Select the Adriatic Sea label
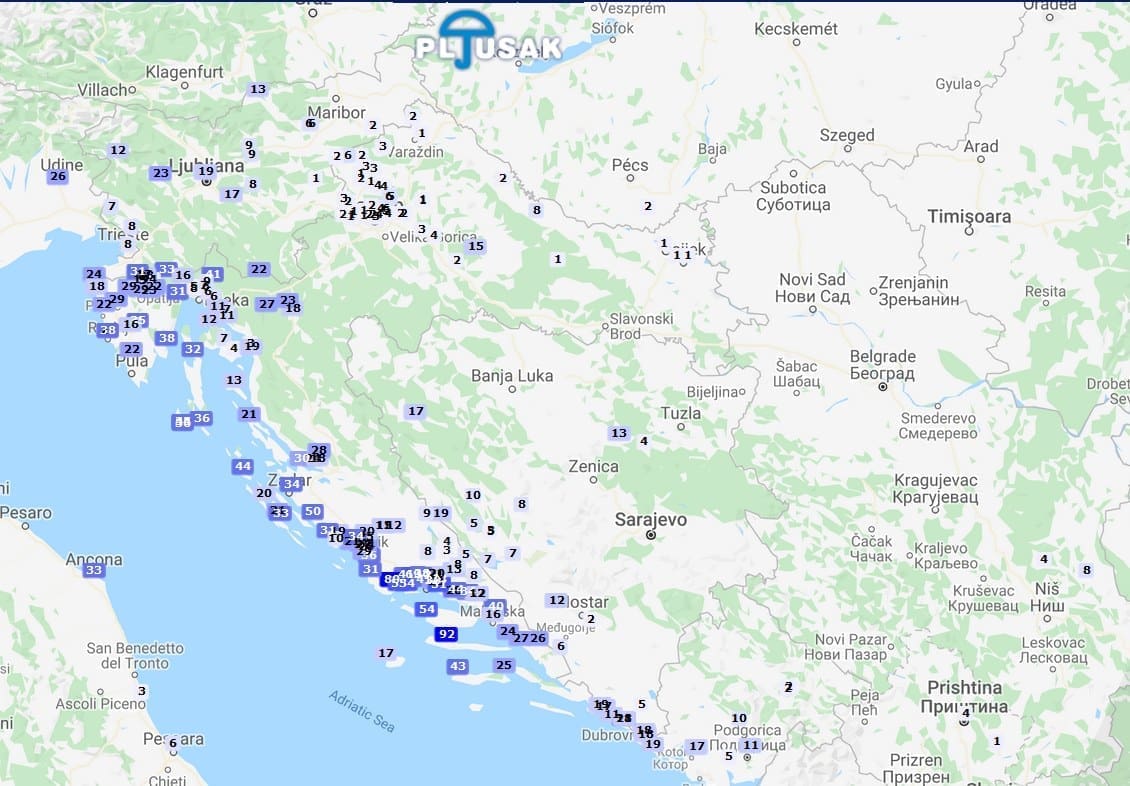The width and height of the screenshot is (1130, 786). click(x=362, y=711)
